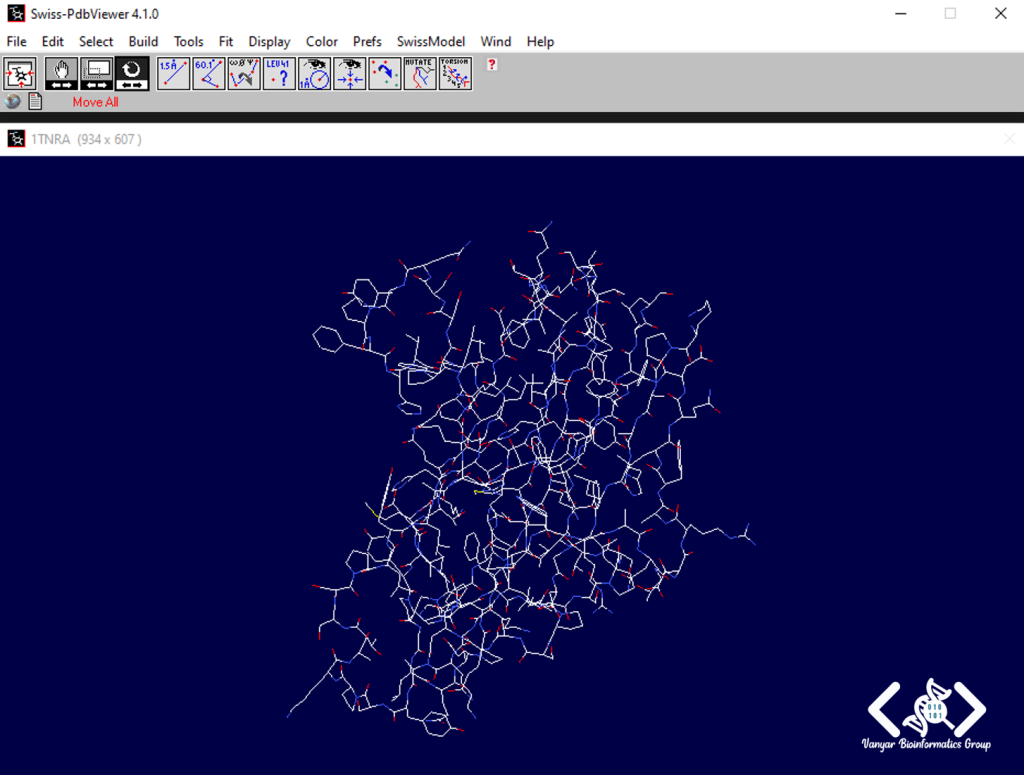
Task: Click the red question mark help icon
Action: (x=492, y=64)
